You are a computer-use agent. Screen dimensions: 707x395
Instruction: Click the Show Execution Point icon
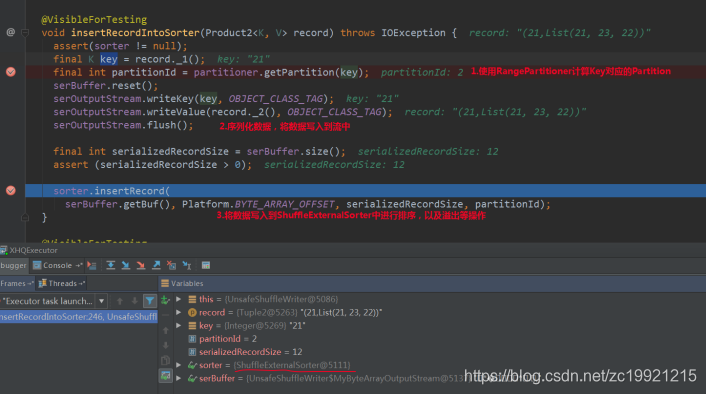point(92,266)
